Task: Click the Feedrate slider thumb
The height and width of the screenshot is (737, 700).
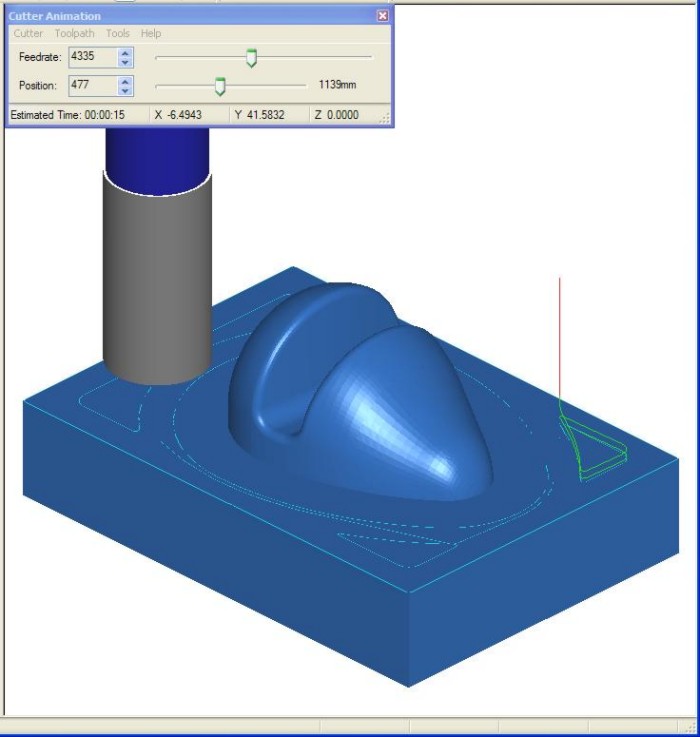Action: [252, 58]
